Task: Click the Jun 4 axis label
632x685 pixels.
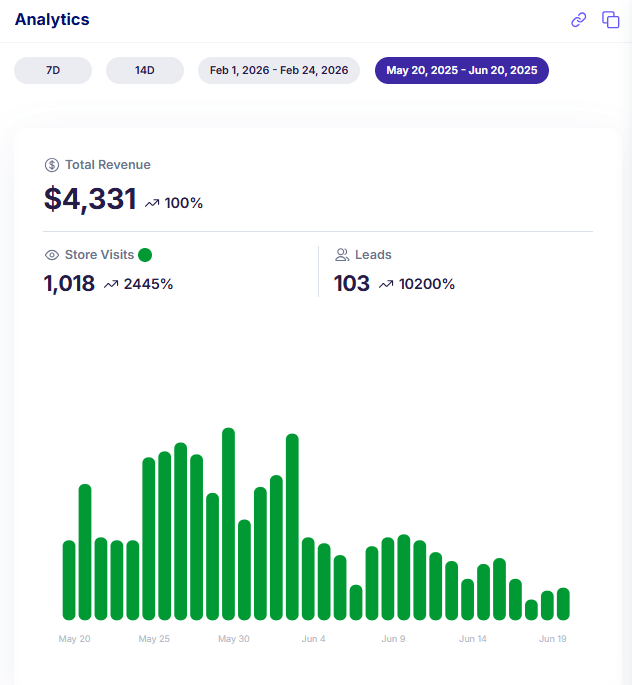Action: [x=314, y=639]
